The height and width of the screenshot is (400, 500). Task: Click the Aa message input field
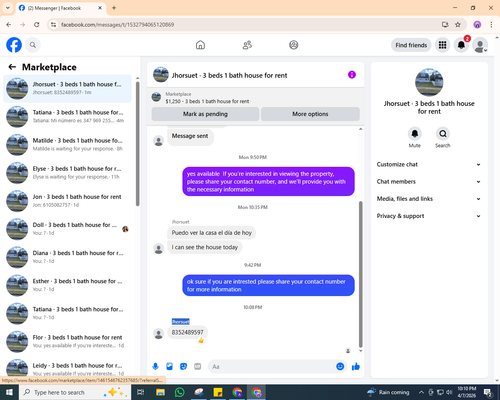click(x=272, y=367)
